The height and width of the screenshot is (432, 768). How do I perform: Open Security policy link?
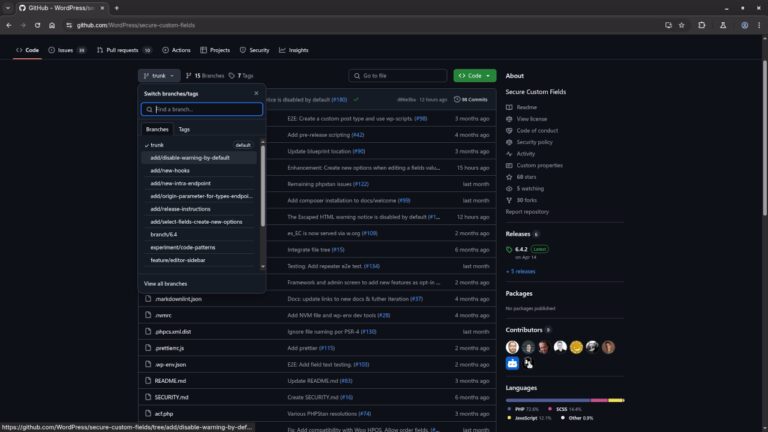[x=529, y=142]
